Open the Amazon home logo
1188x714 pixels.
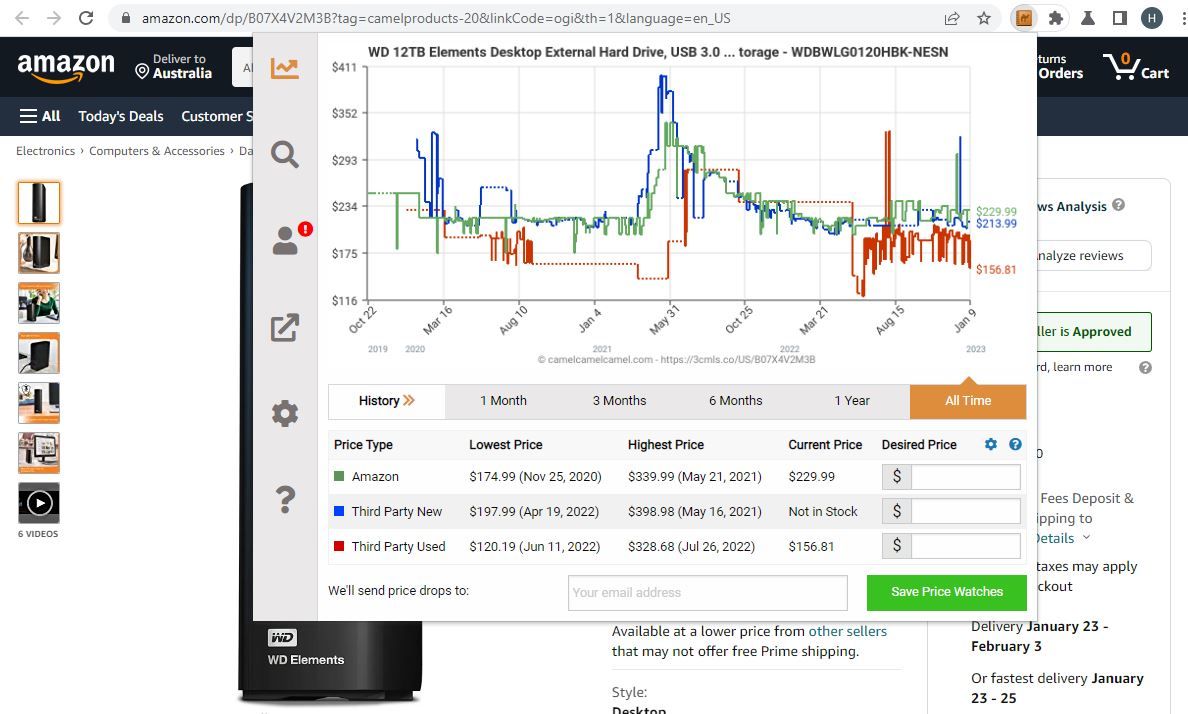[66, 67]
